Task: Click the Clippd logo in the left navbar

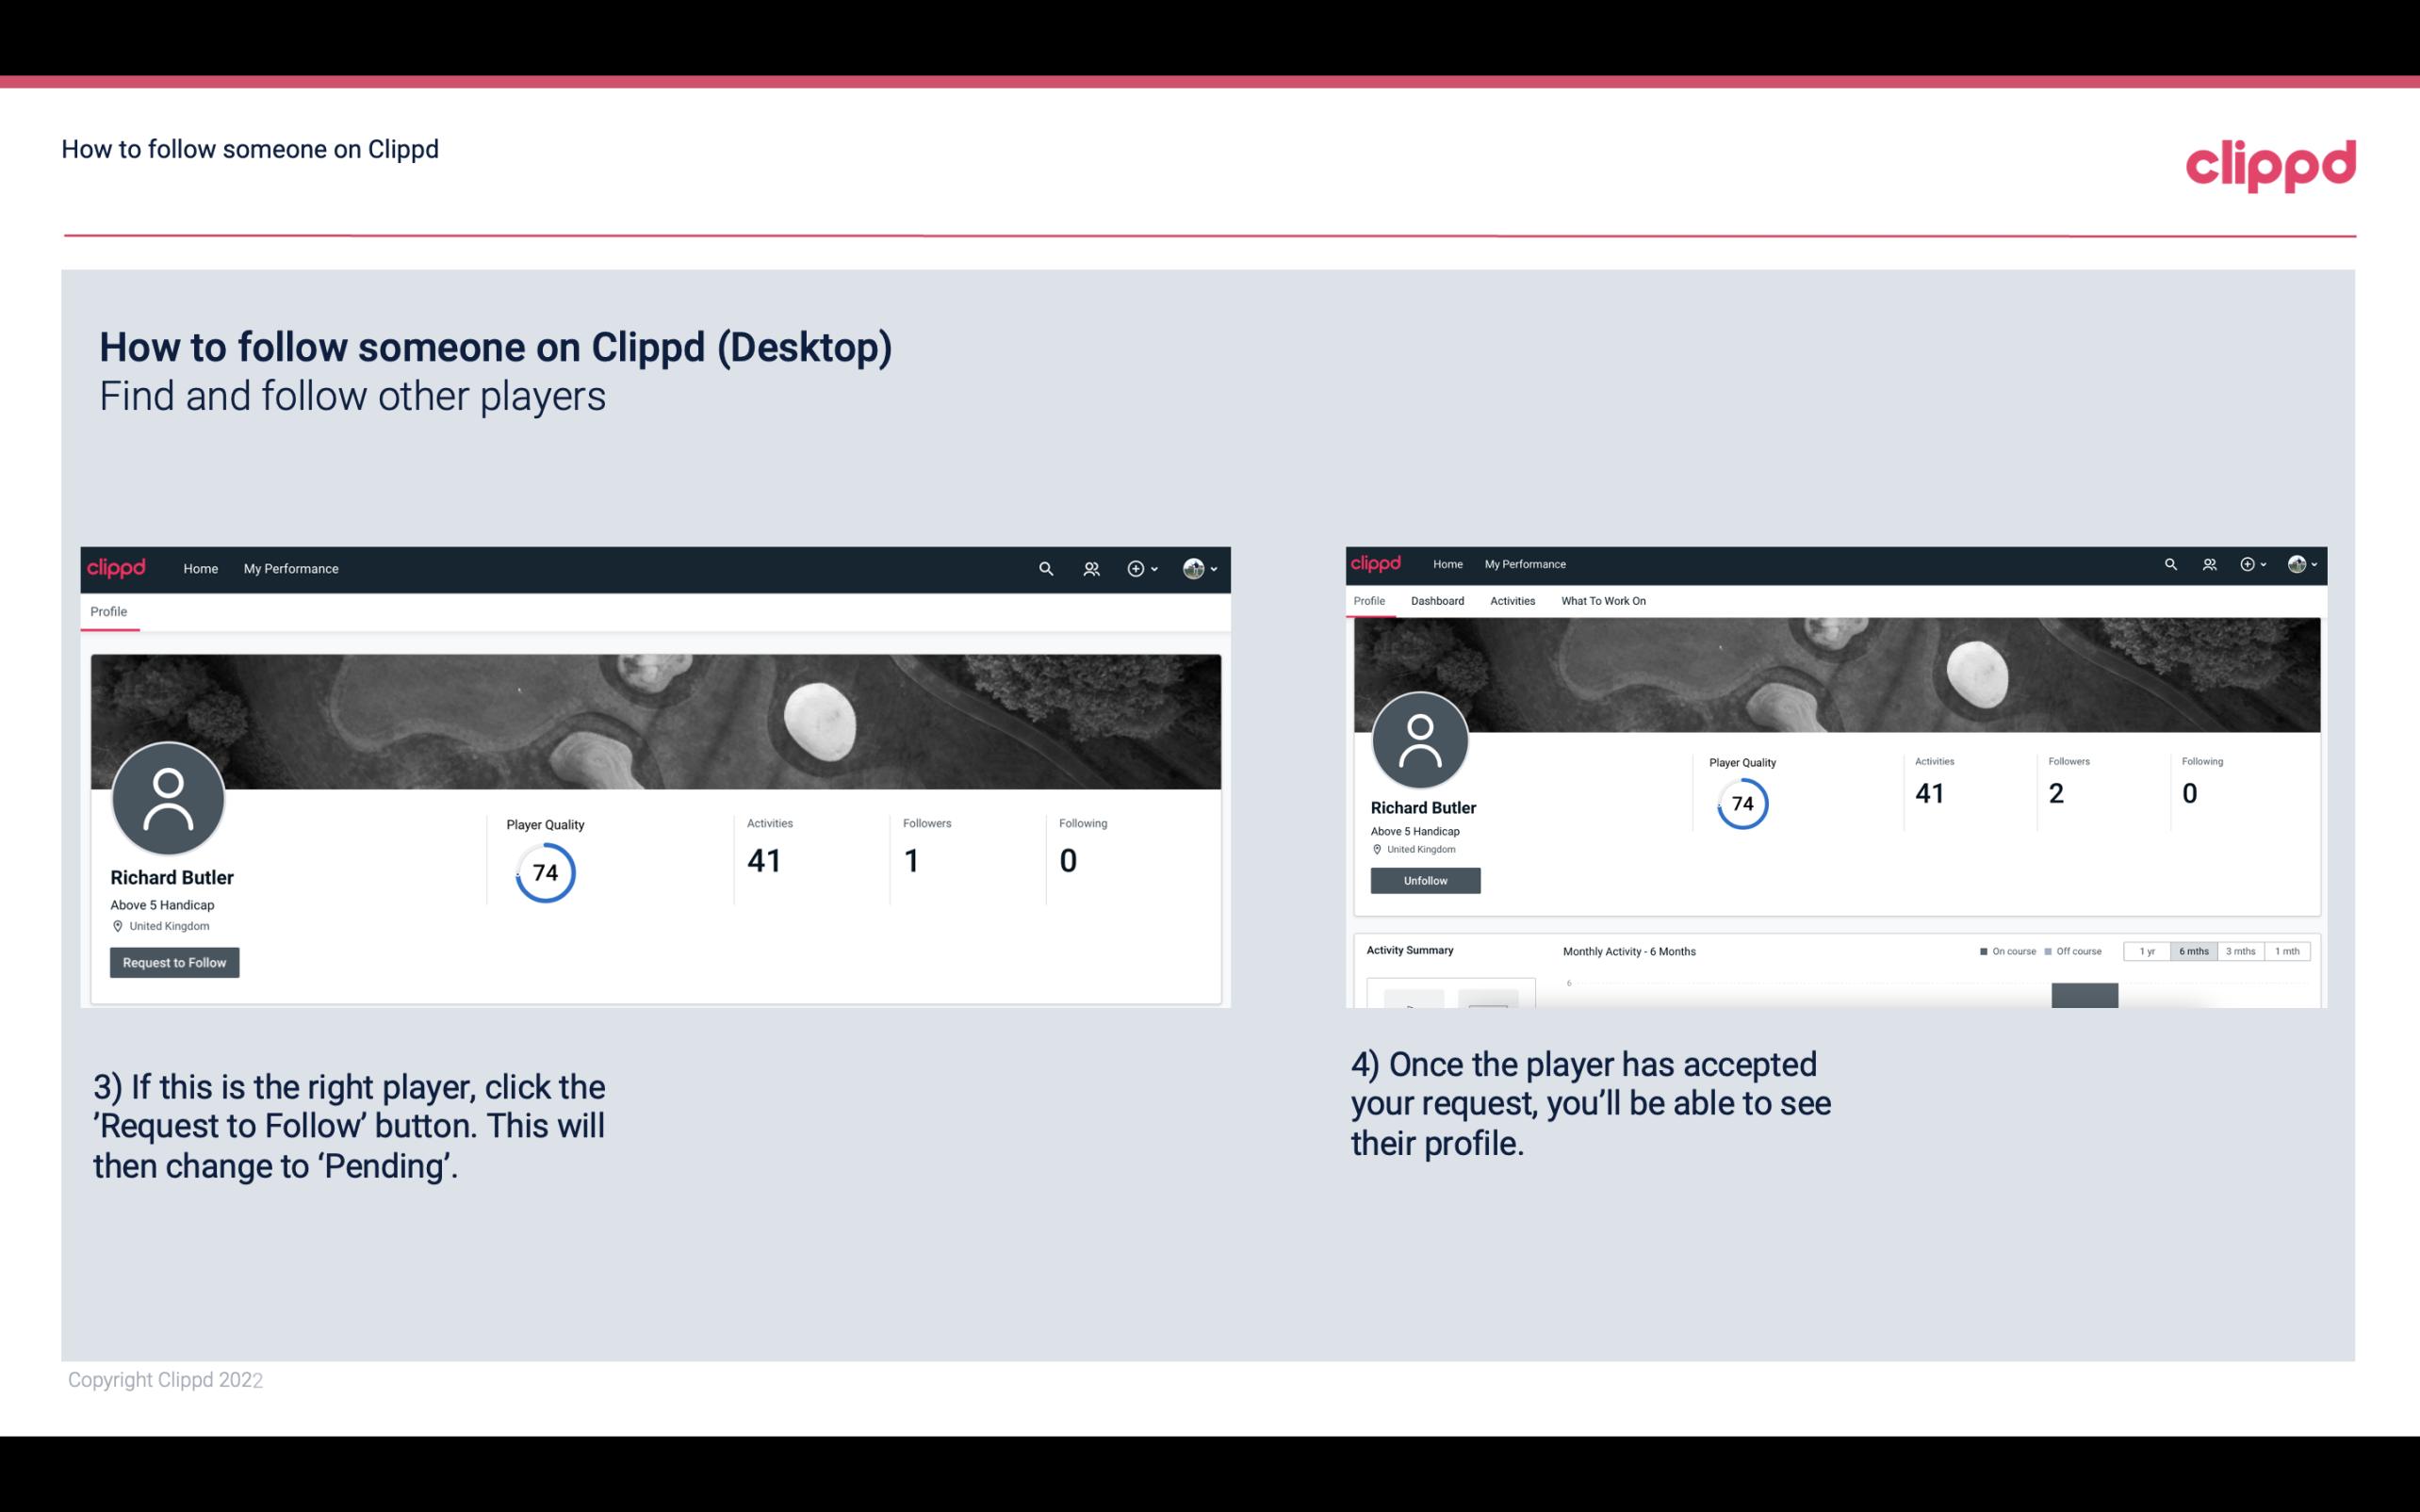Action: click(x=117, y=568)
